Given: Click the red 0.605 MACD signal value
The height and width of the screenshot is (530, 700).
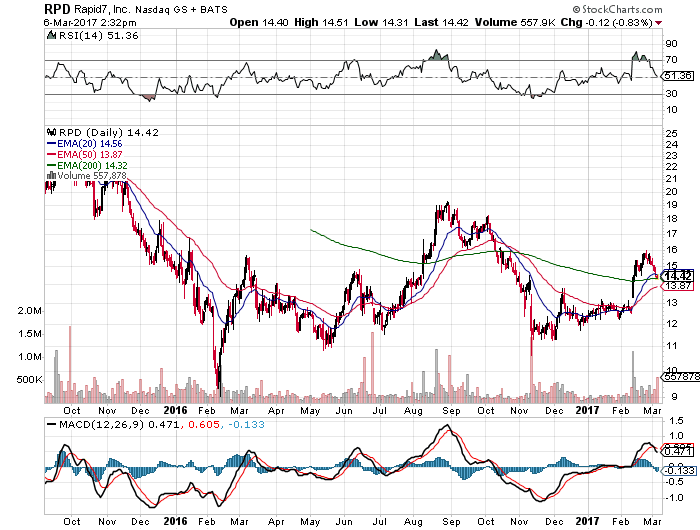Looking at the screenshot, I should [204, 425].
